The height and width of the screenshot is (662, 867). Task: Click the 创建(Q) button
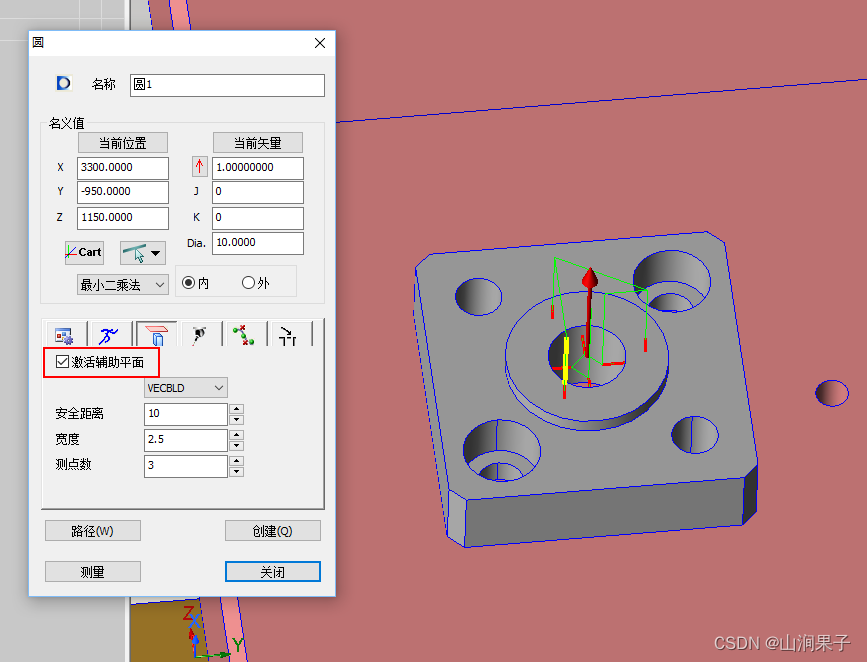(273, 531)
